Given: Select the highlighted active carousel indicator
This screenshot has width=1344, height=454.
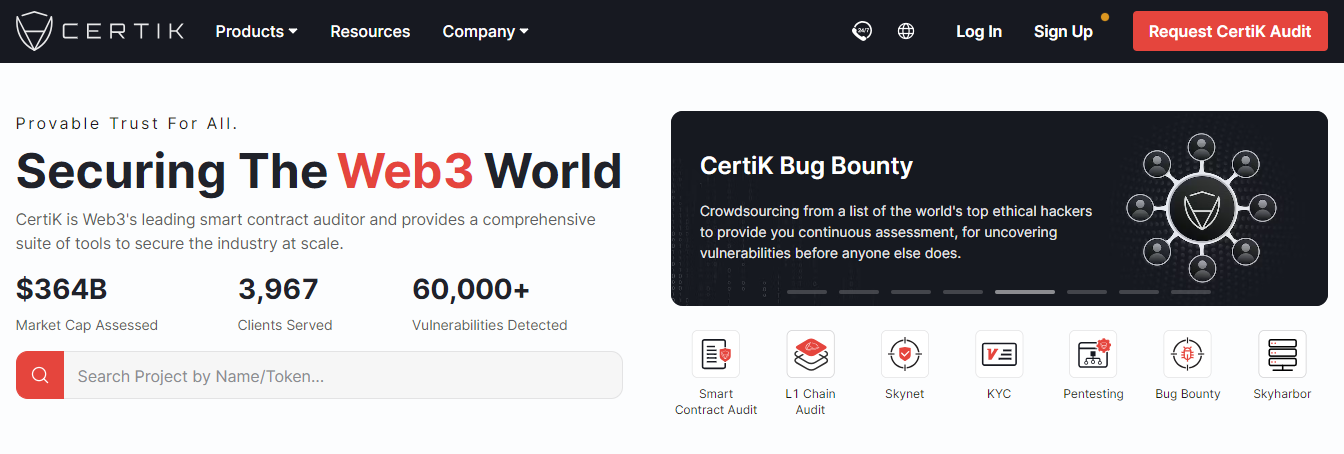Looking at the screenshot, I should tap(1025, 292).
